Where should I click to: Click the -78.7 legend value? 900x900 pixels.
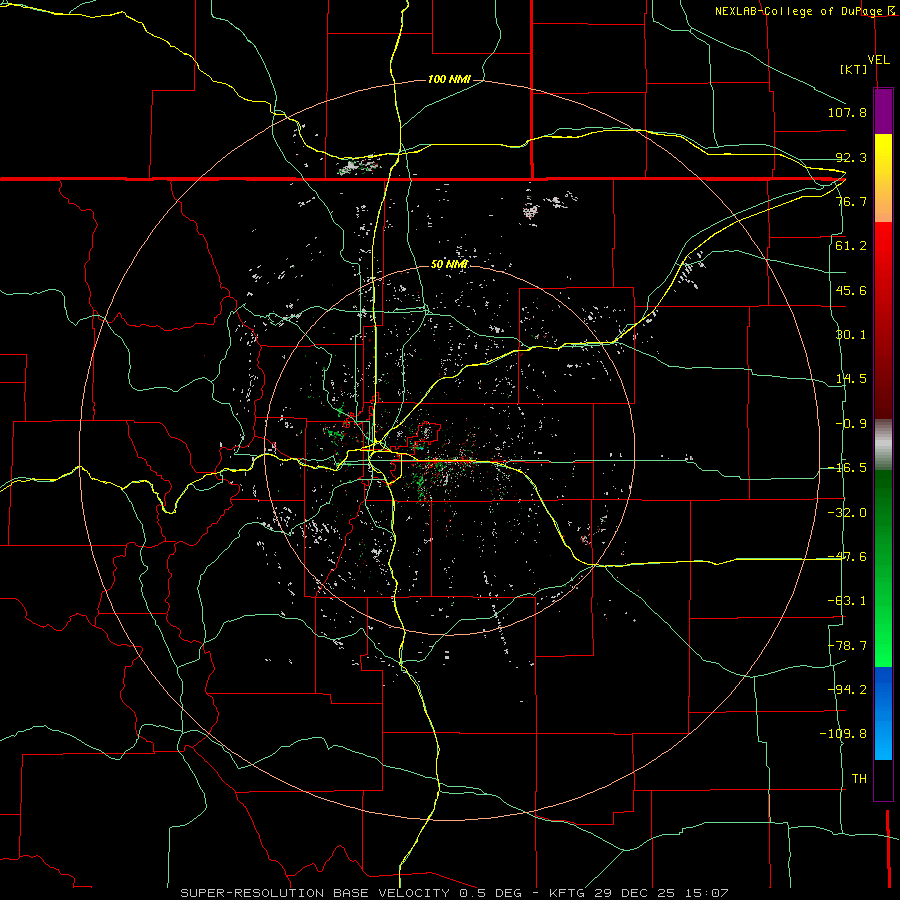(847, 646)
